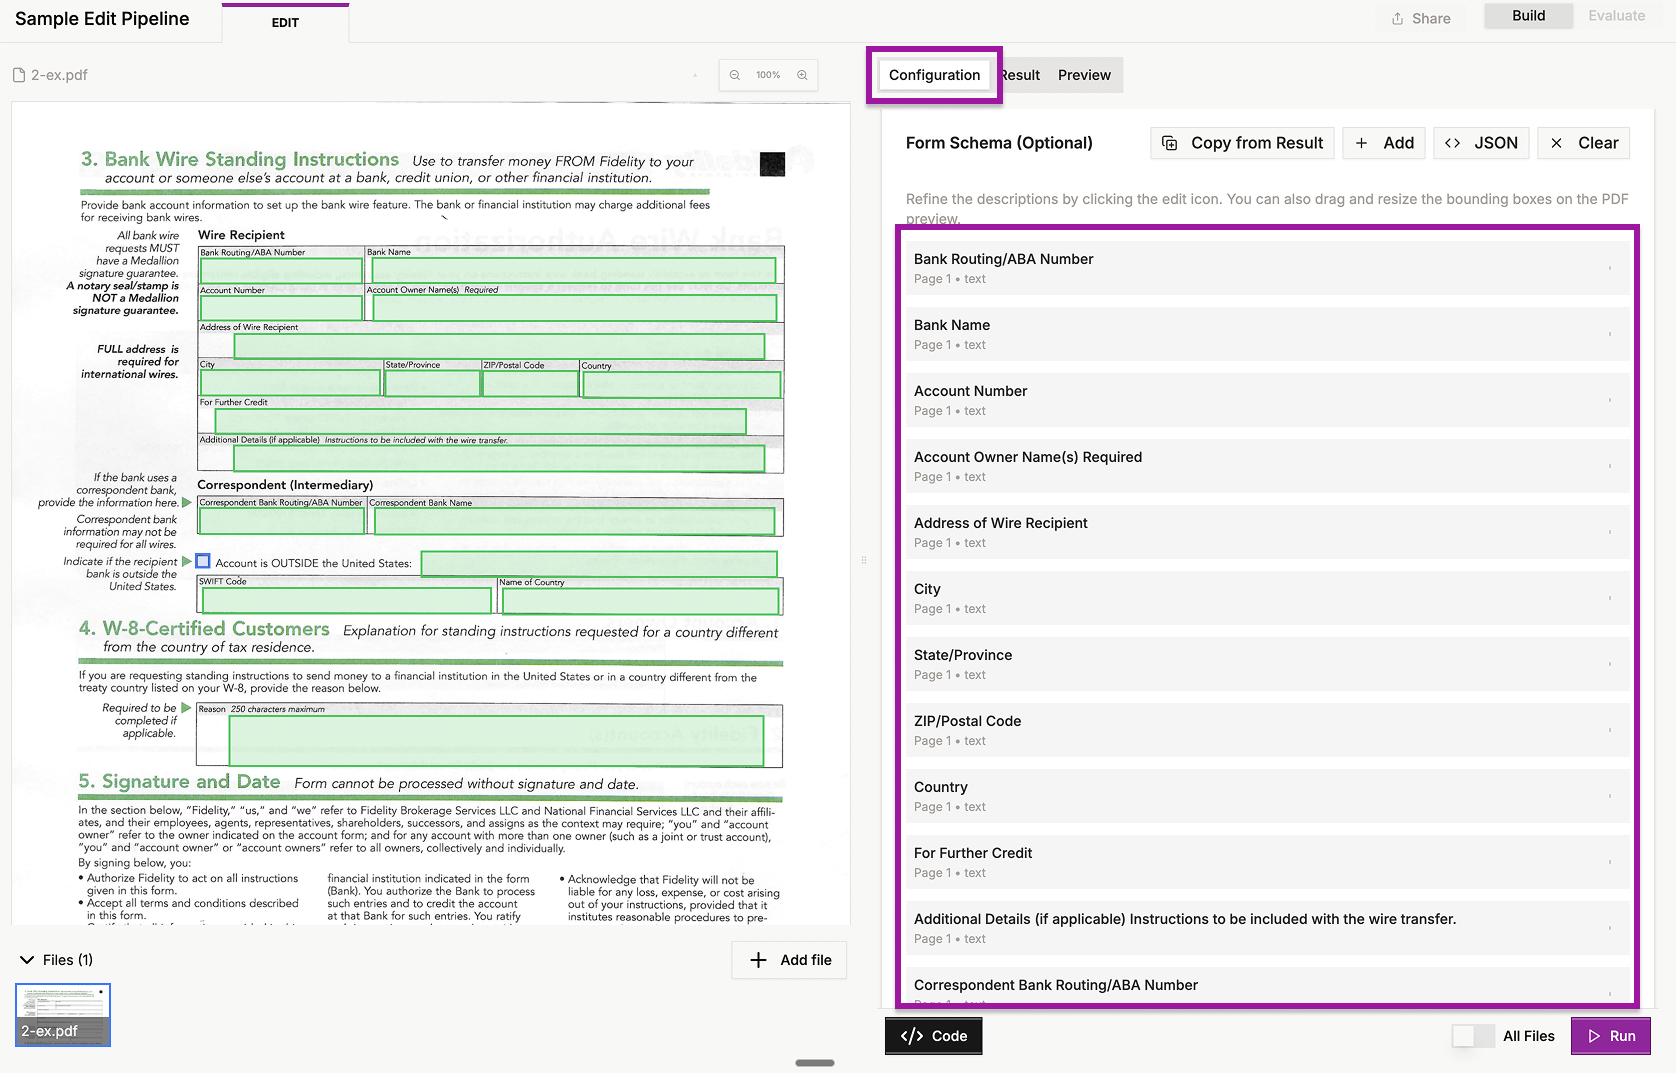This screenshot has height=1073, width=1676.
Task: Click the Account Owner Name(s) field on PDF
Action: coord(574,308)
